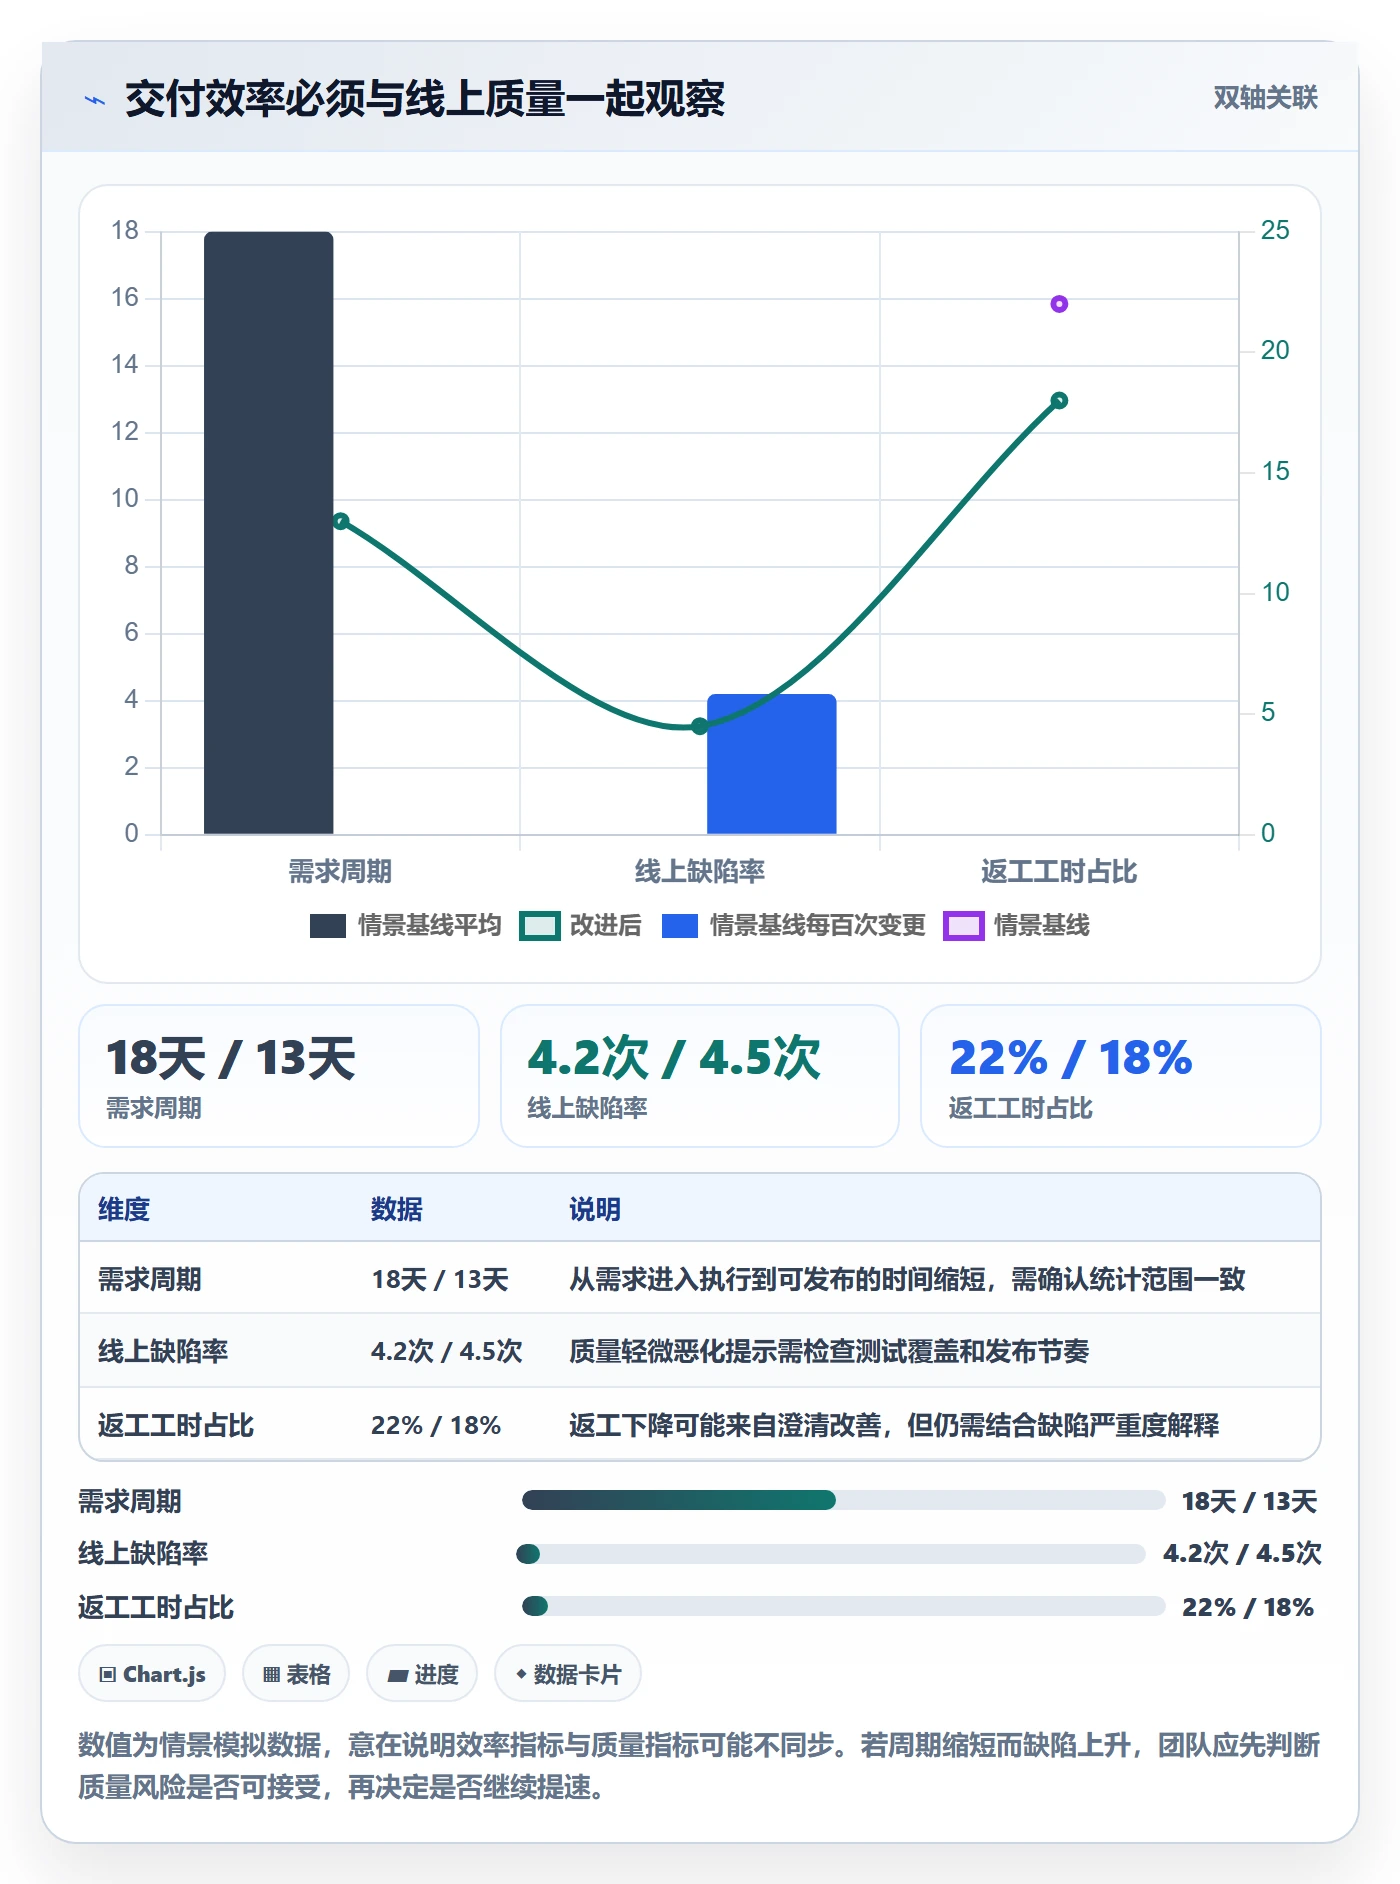Click the lightning bolt icon beside the title
This screenshot has width=1400, height=1884.
click(95, 100)
